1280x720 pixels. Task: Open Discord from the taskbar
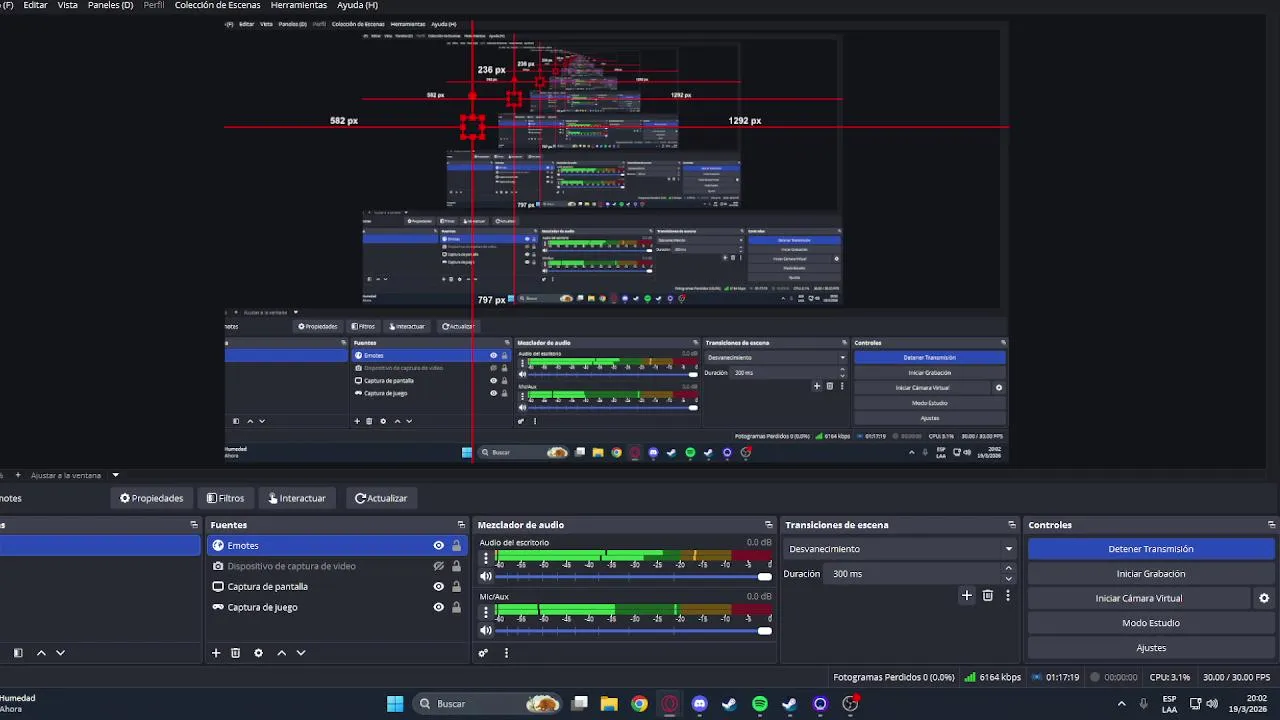(x=699, y=704)
